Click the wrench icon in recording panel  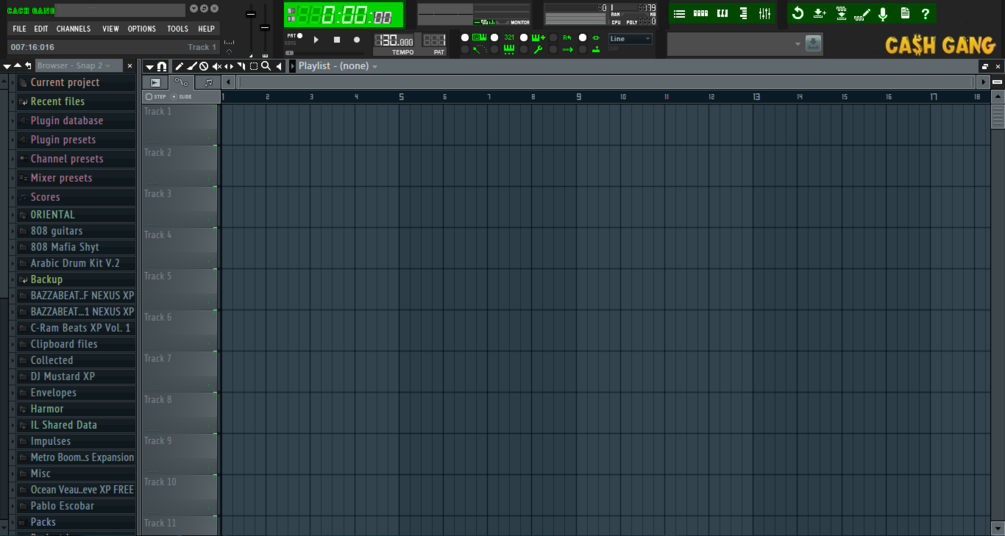coord(538,49)
